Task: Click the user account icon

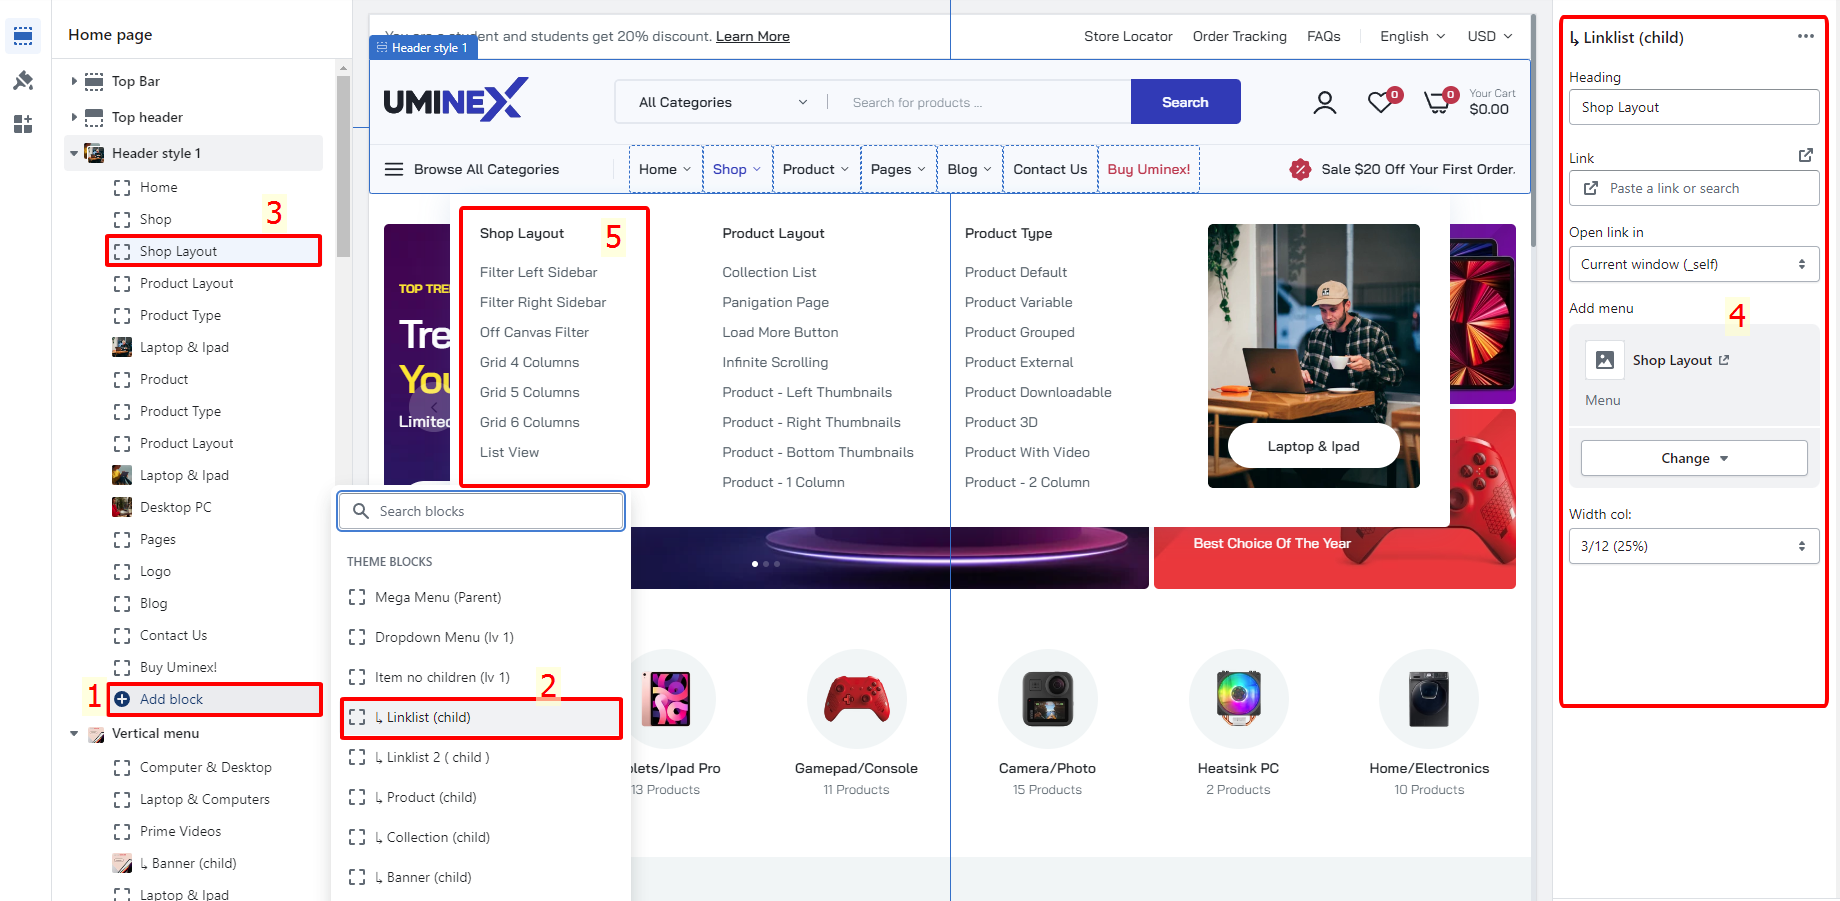Action: [x=1324, y=102]
